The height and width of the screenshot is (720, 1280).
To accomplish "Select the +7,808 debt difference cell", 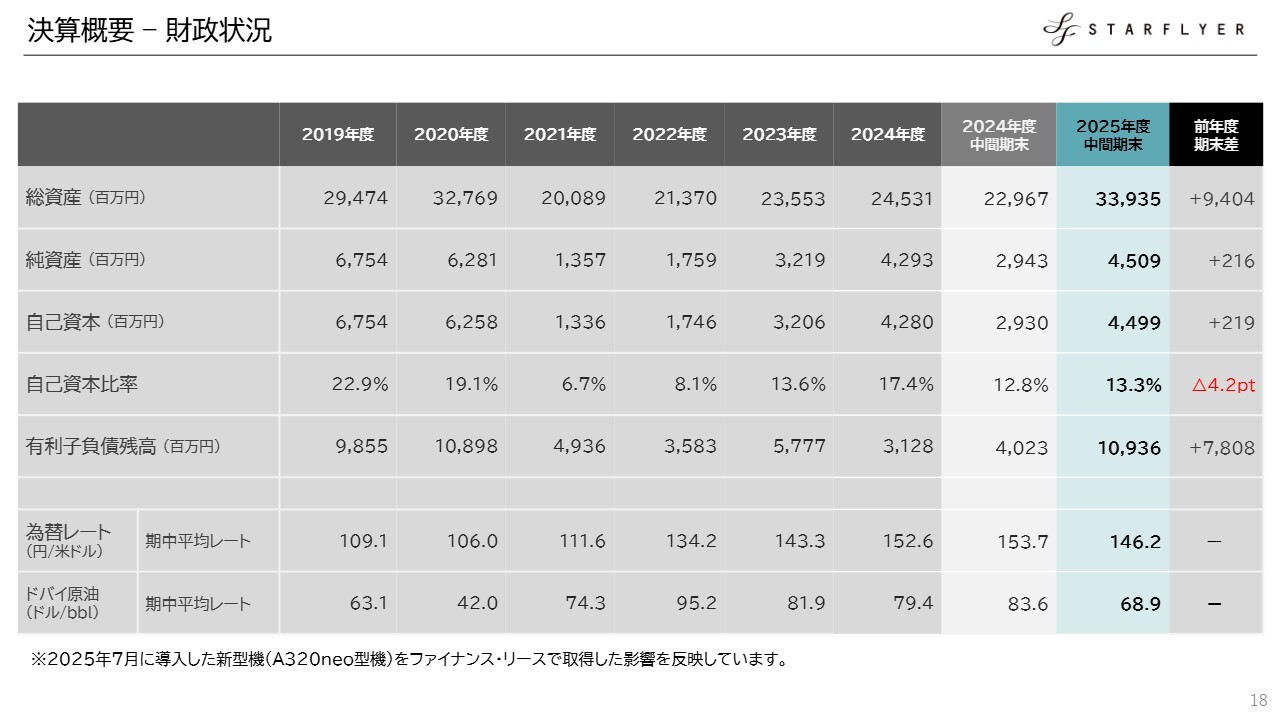I will [x=1221, y=448].
